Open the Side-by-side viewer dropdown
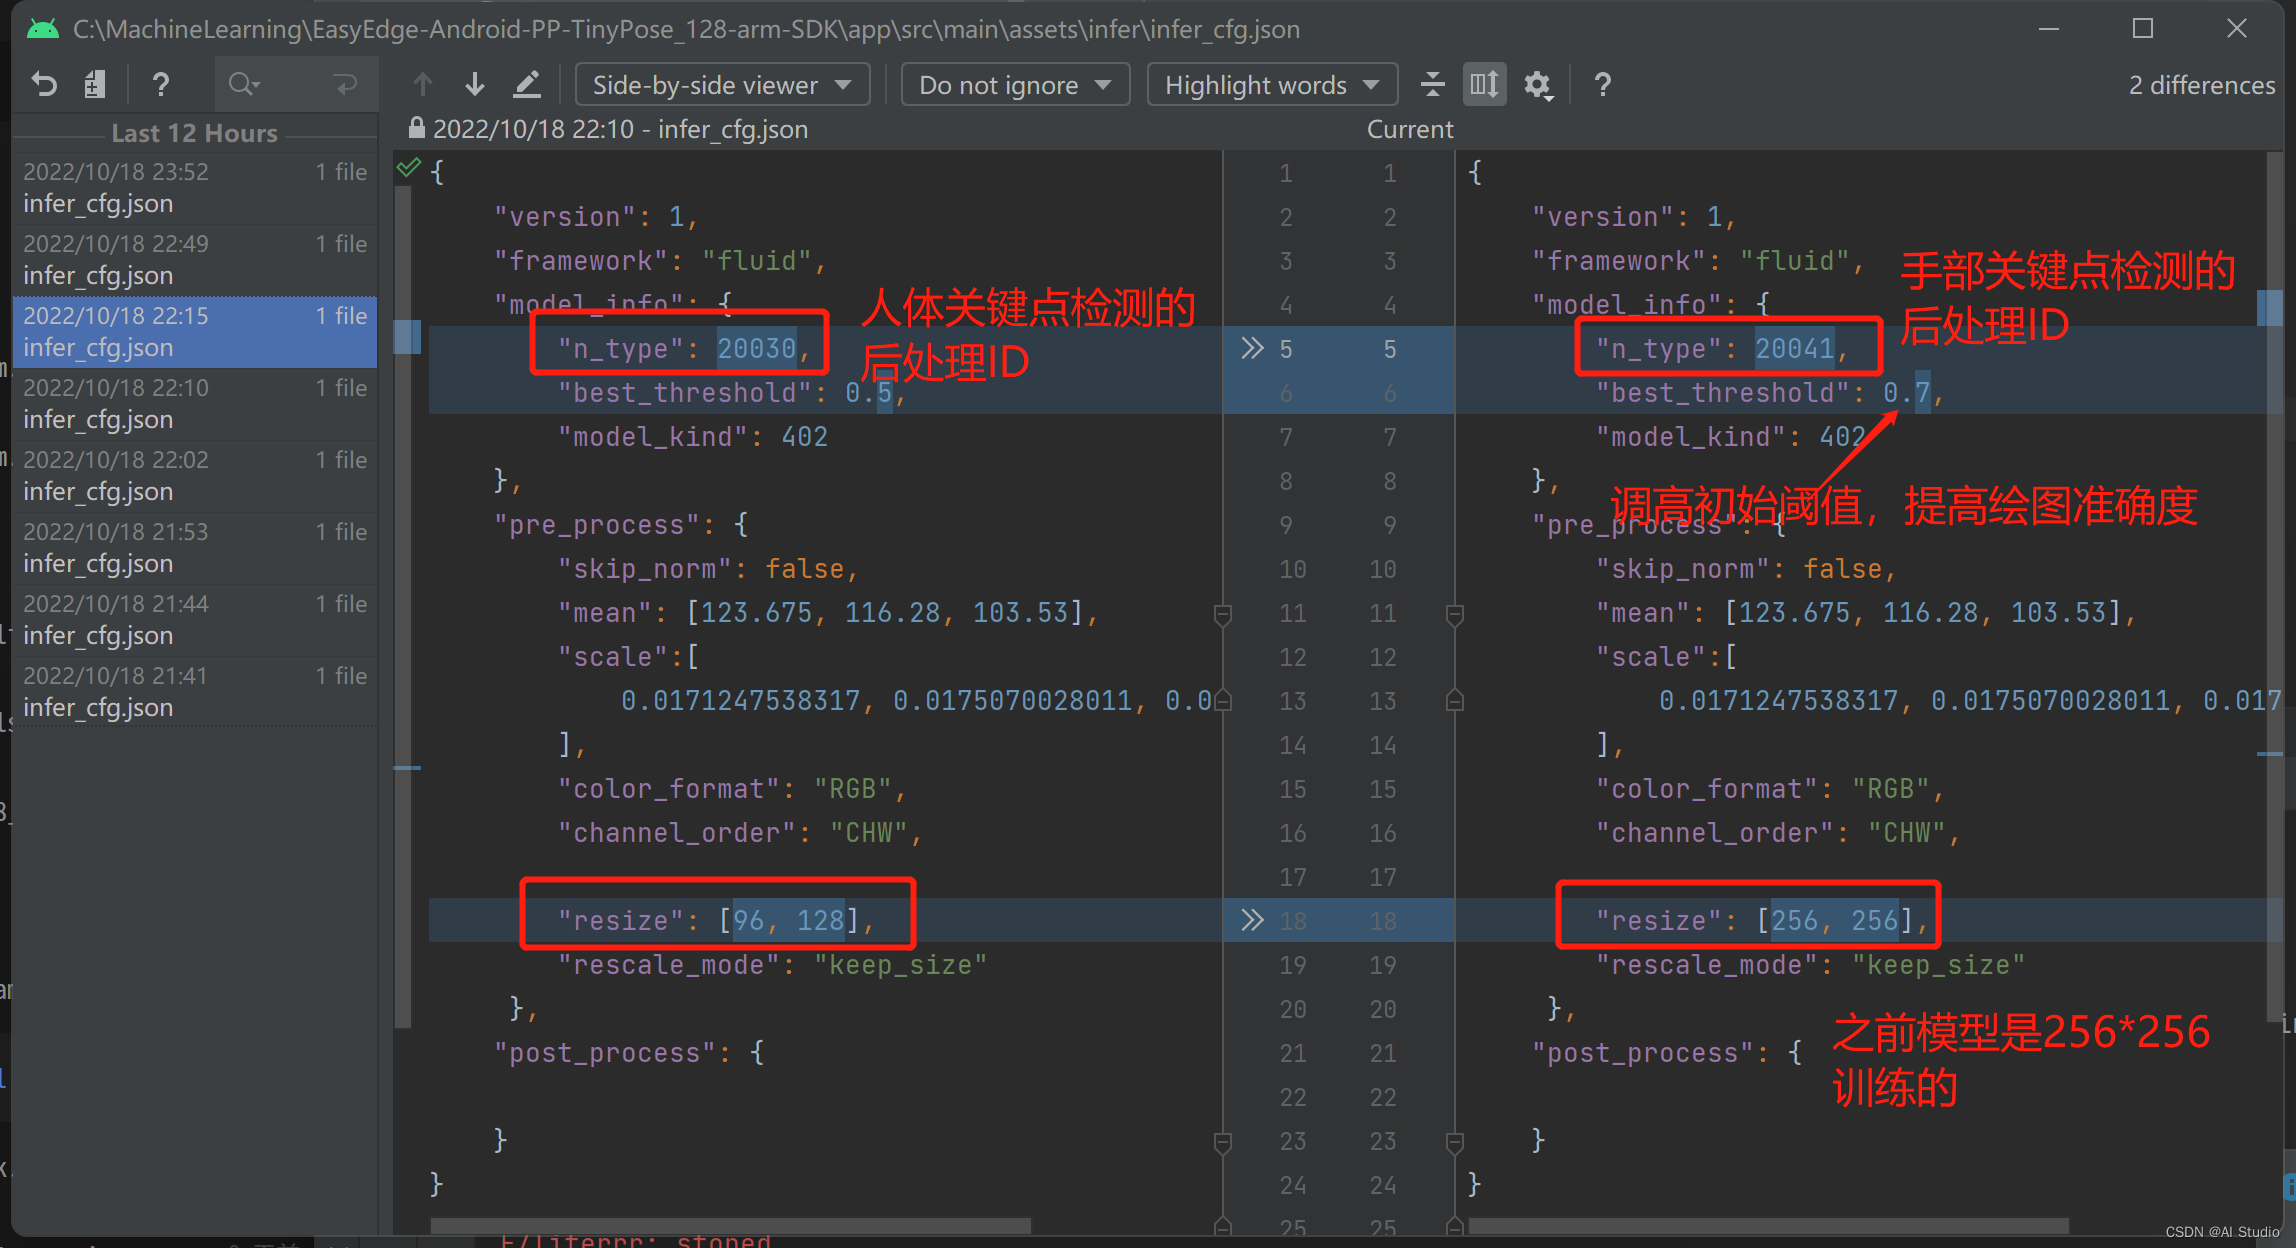This screenshot has width=2296, height=1248. [722, 84]
